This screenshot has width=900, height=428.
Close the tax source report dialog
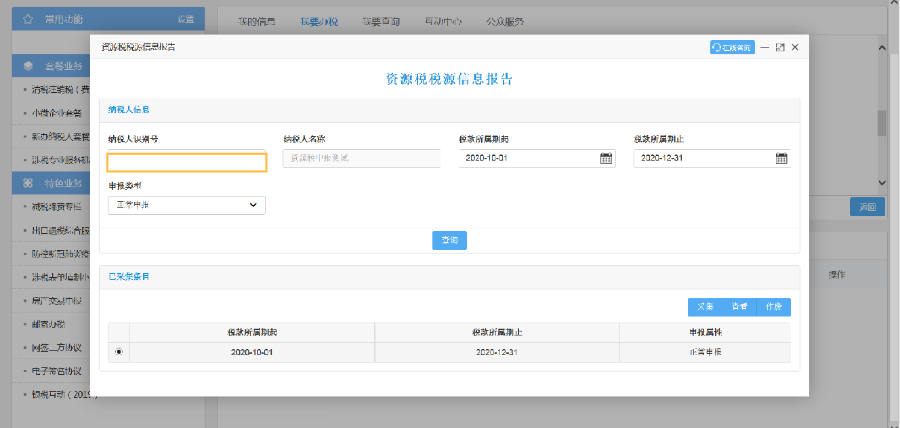[795, 47]
